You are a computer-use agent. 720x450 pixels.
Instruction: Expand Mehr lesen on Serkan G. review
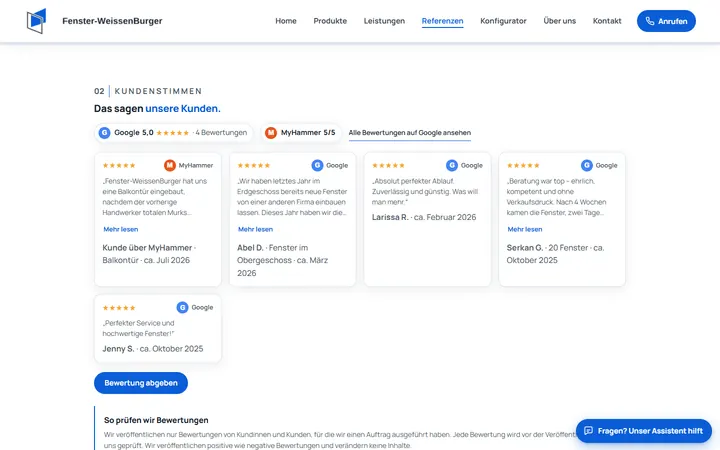(525, 229)
